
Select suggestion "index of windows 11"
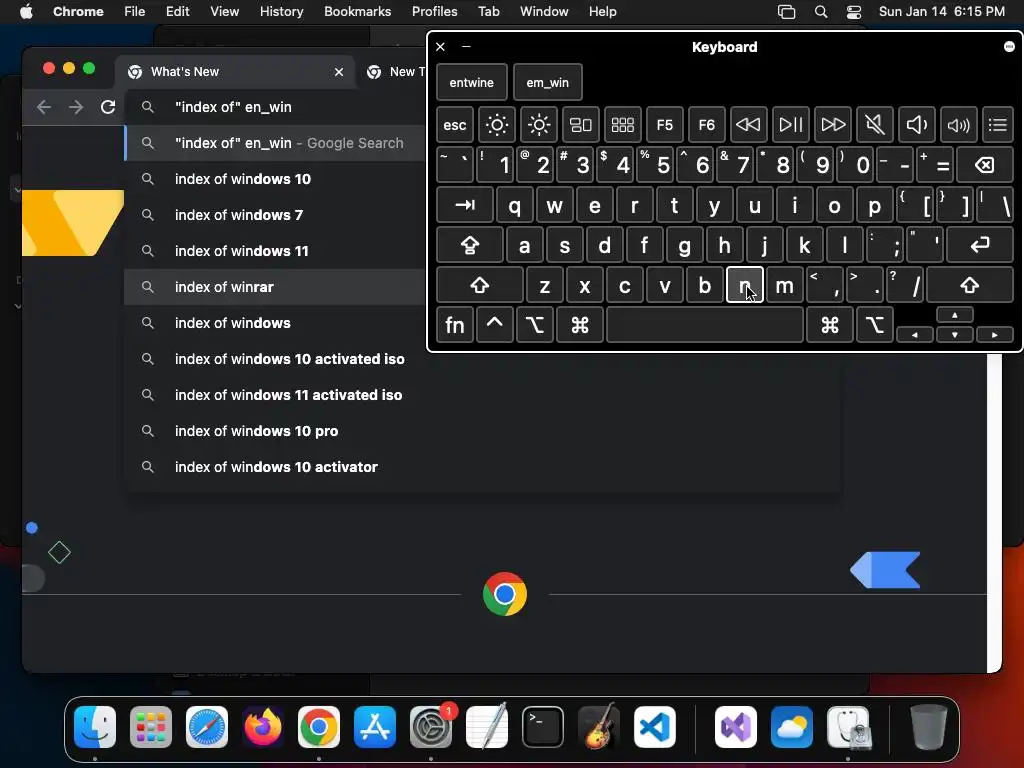(x=274, y=251)
